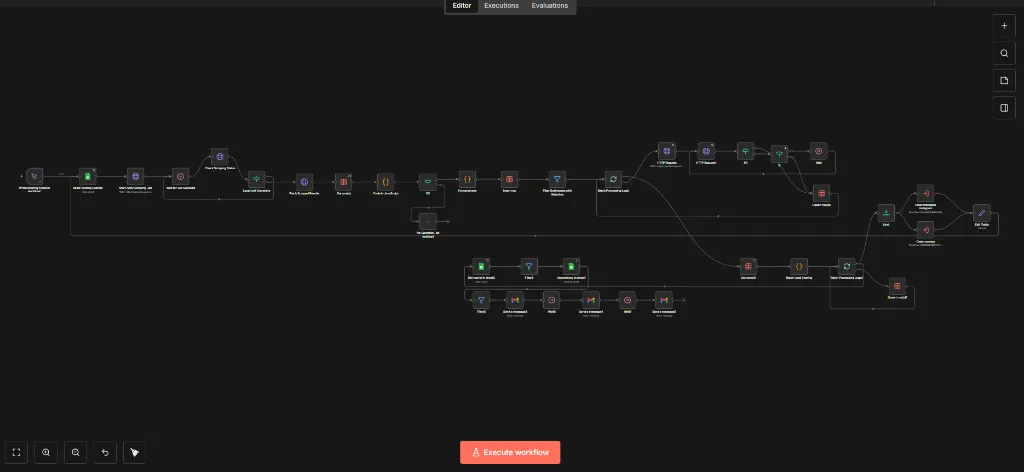Select the HTTP Request1 globe node
The height and width of the screenshot is (472, 1024).
click(706, 151)
